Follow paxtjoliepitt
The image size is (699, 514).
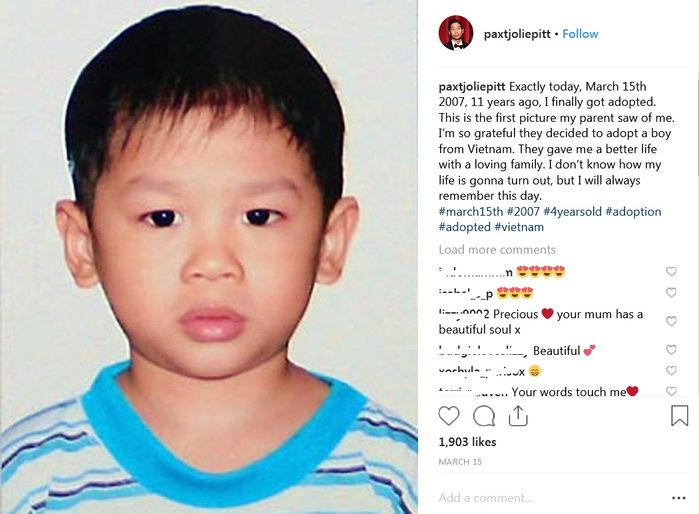[x=580, y=34]
